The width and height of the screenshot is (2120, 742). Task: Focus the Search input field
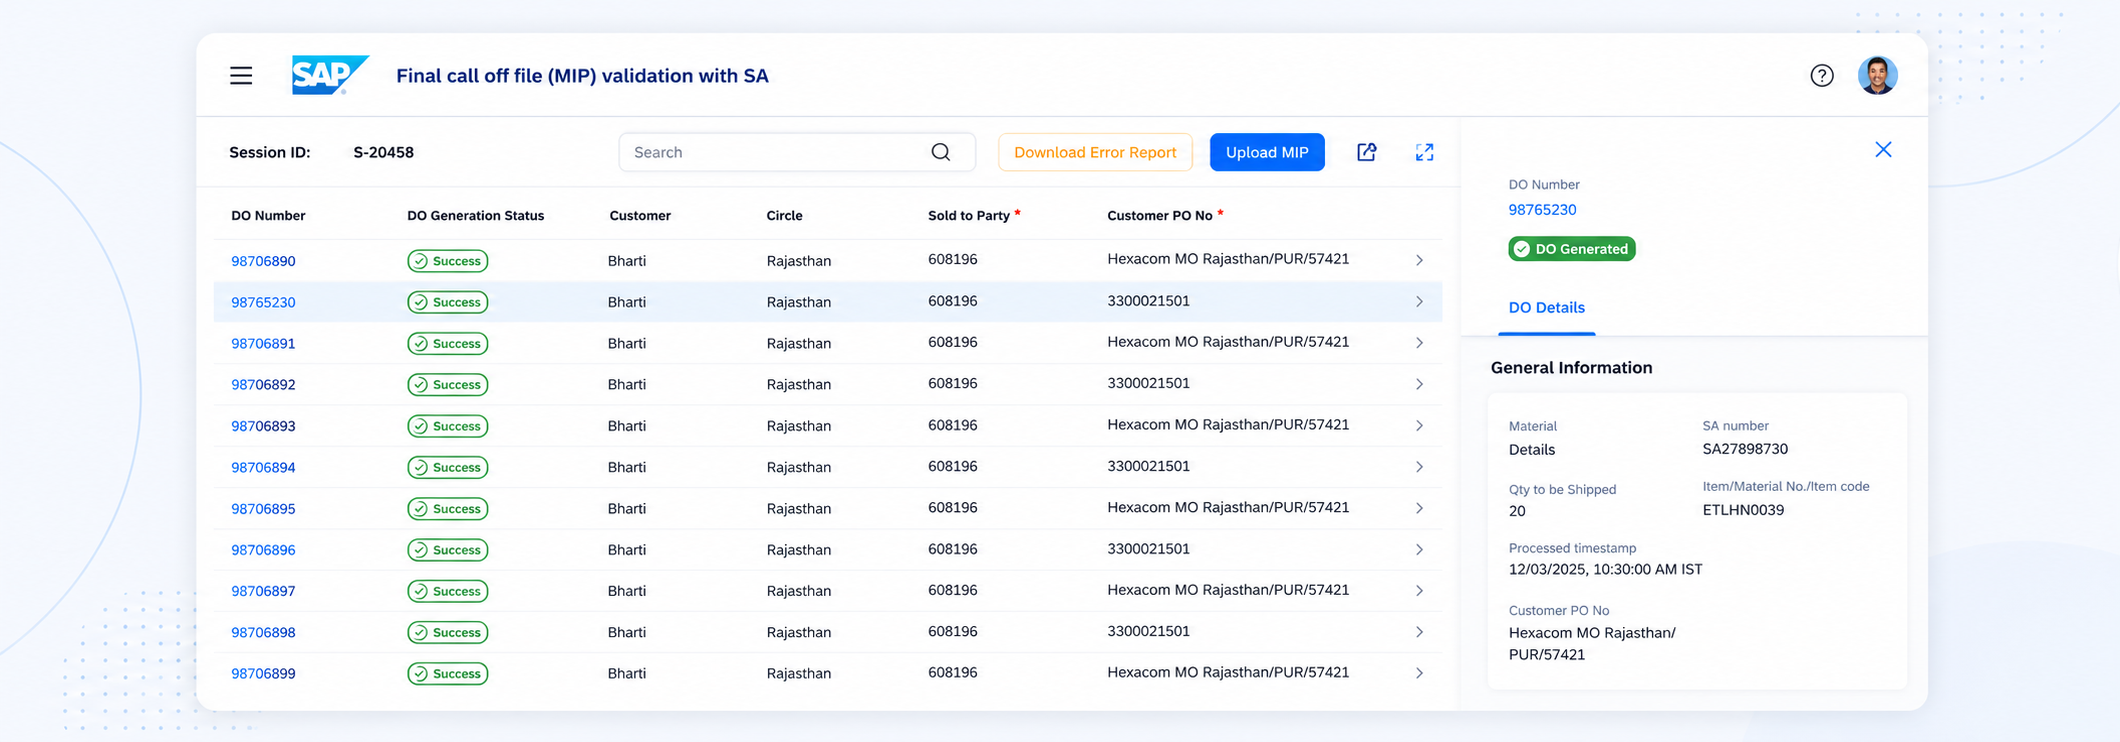click(797, 152)
